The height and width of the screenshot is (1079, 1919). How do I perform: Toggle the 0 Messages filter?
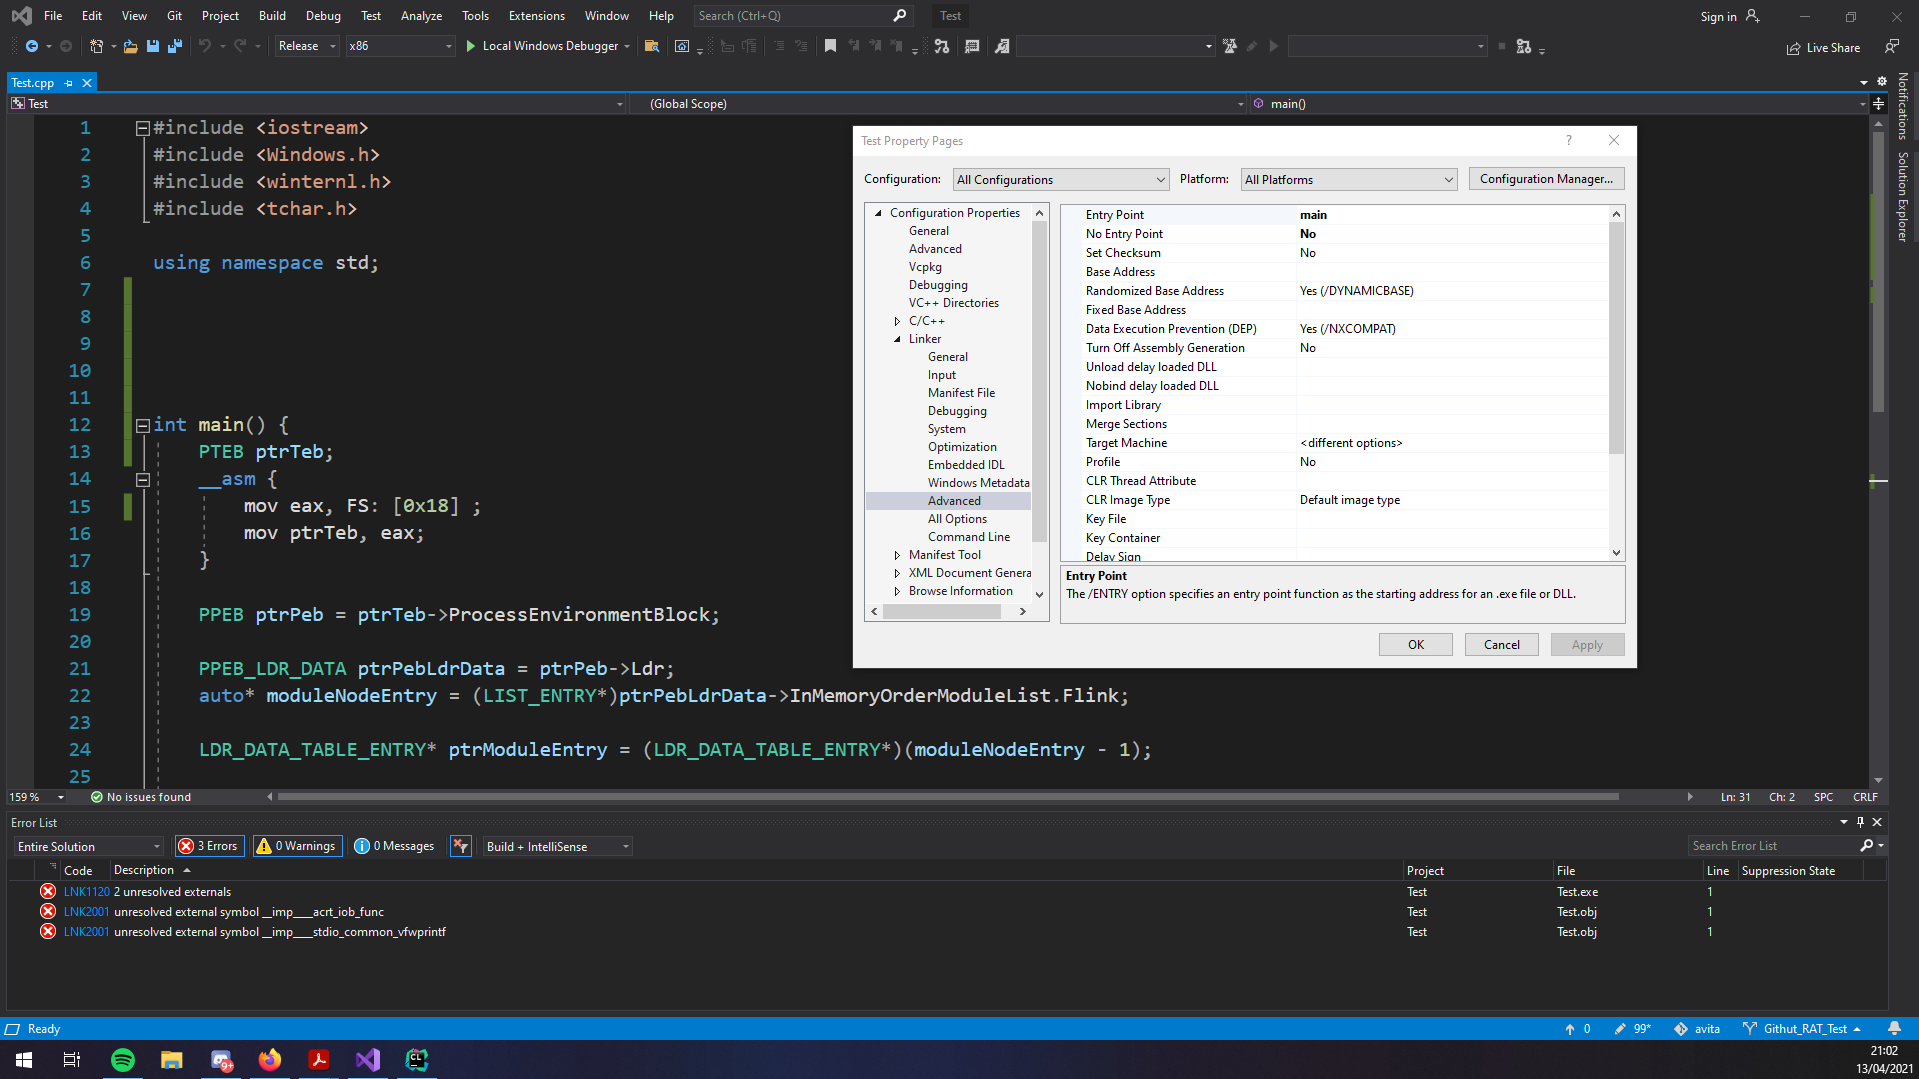[x=395, y=846]
